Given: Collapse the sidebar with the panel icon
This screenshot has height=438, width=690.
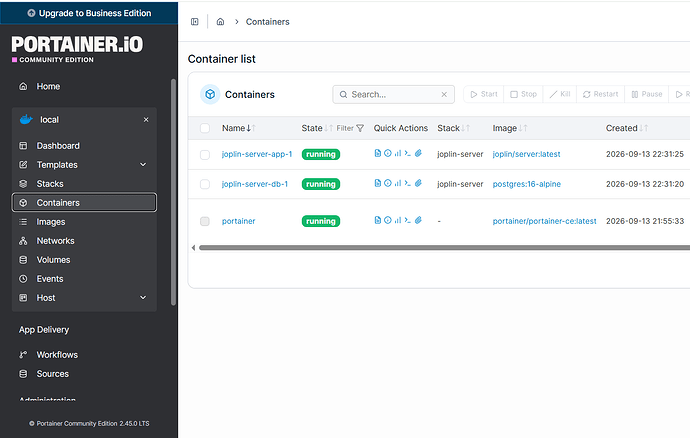Looking at the screenshot, I should click(x=195, y=22).
